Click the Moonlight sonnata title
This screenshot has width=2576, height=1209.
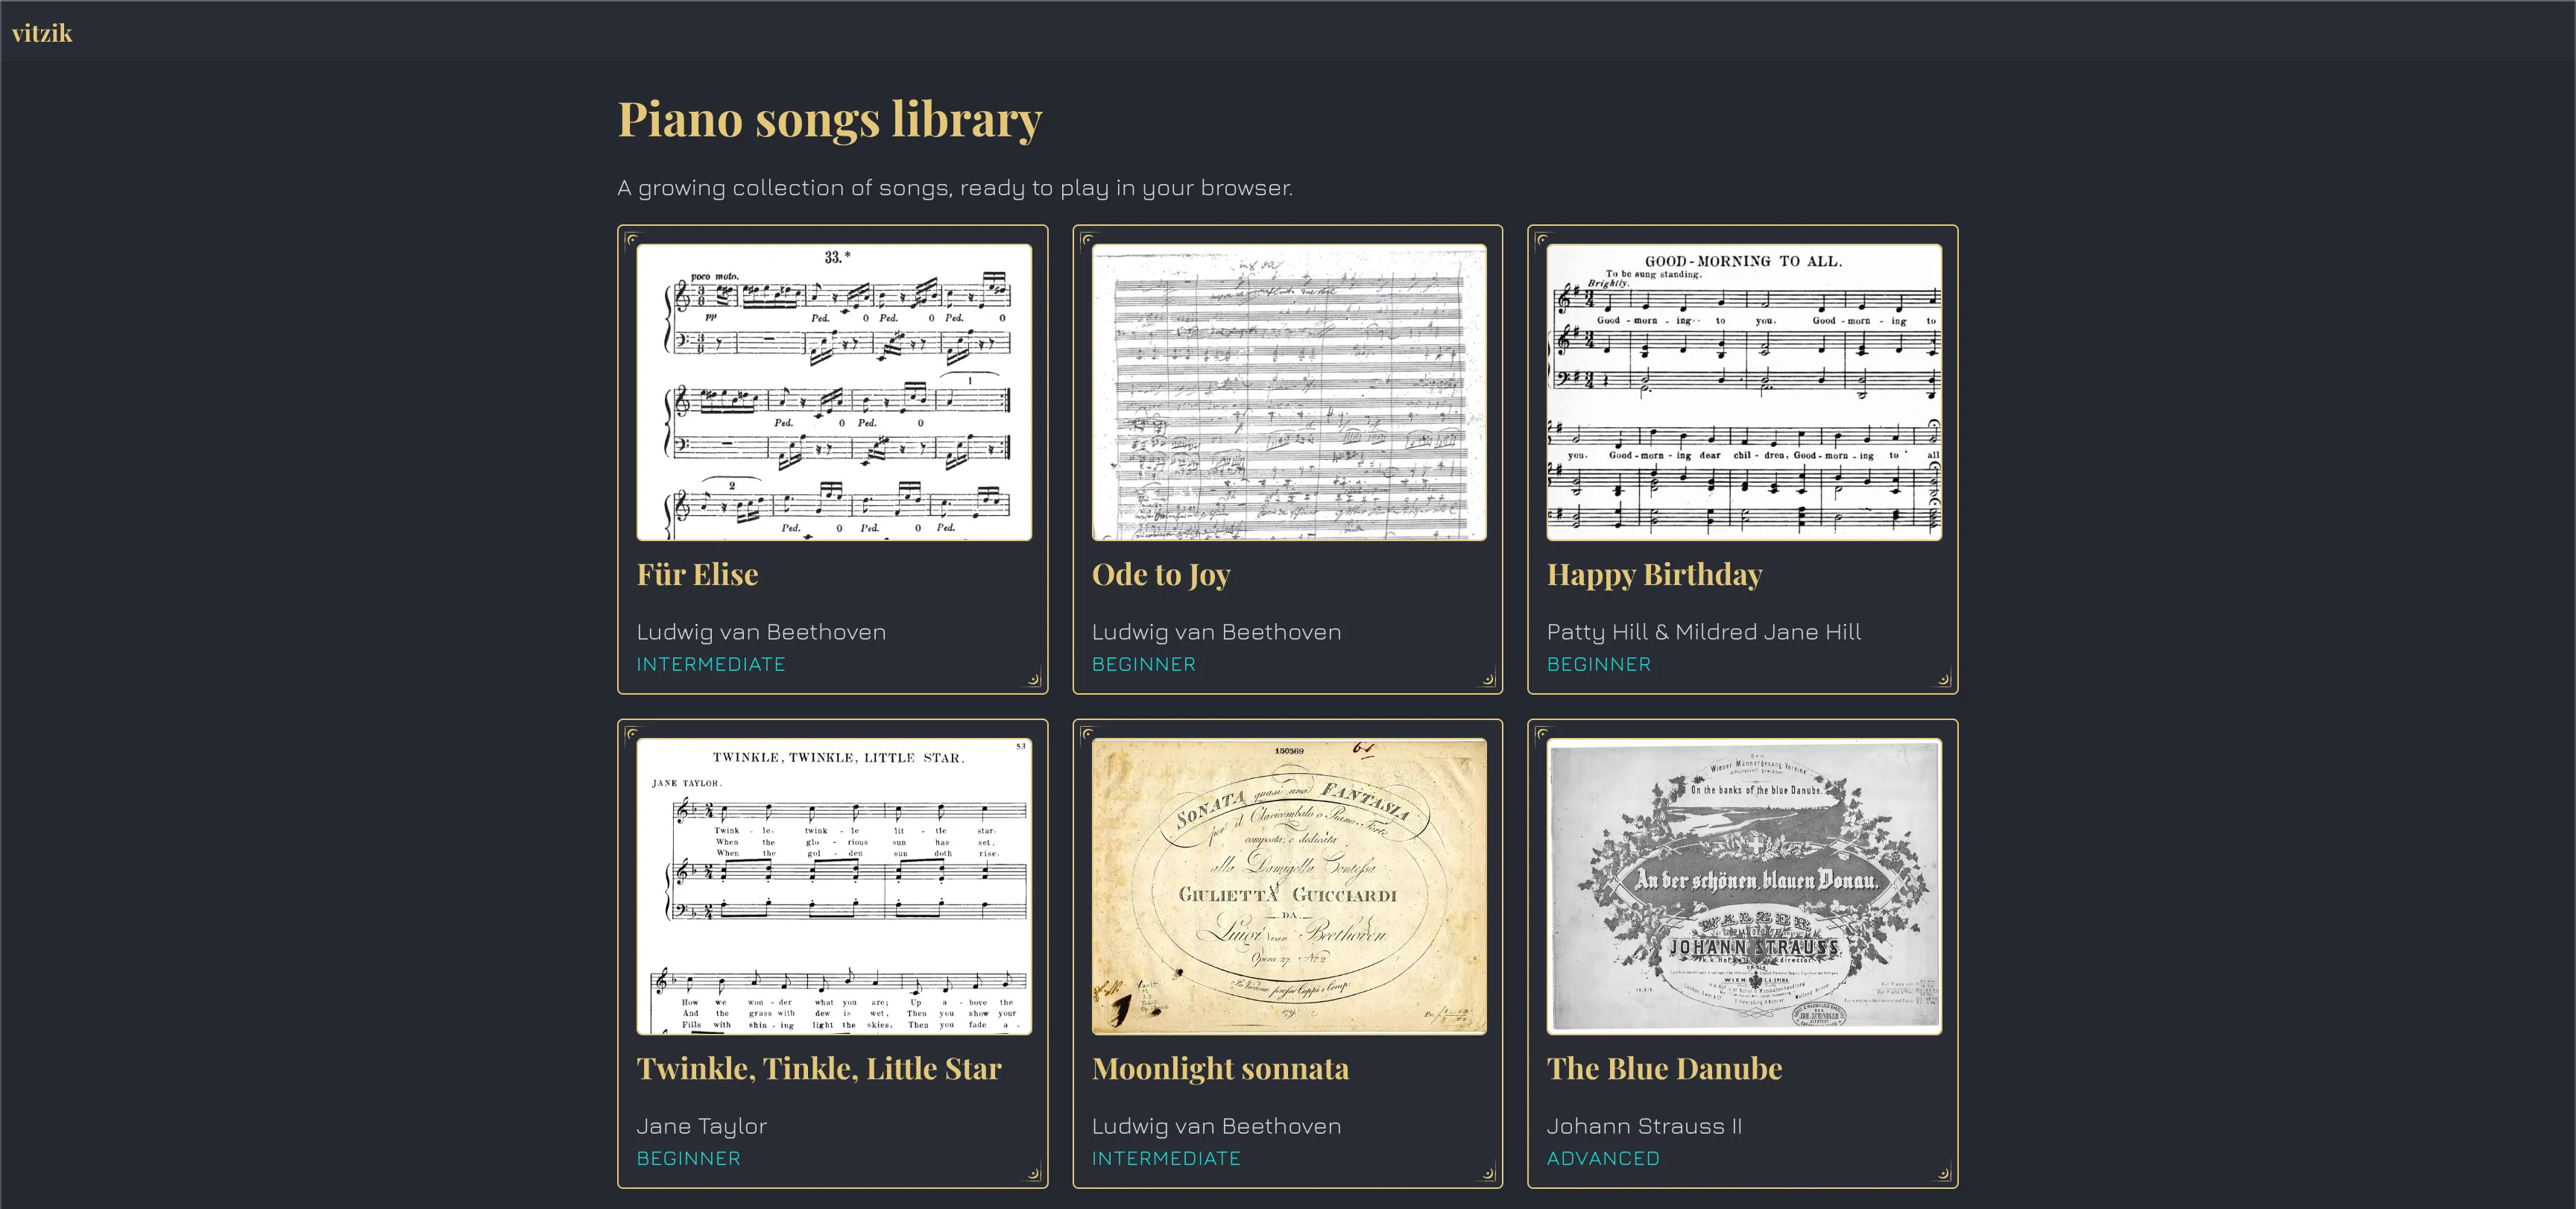pos(1220,1069)
